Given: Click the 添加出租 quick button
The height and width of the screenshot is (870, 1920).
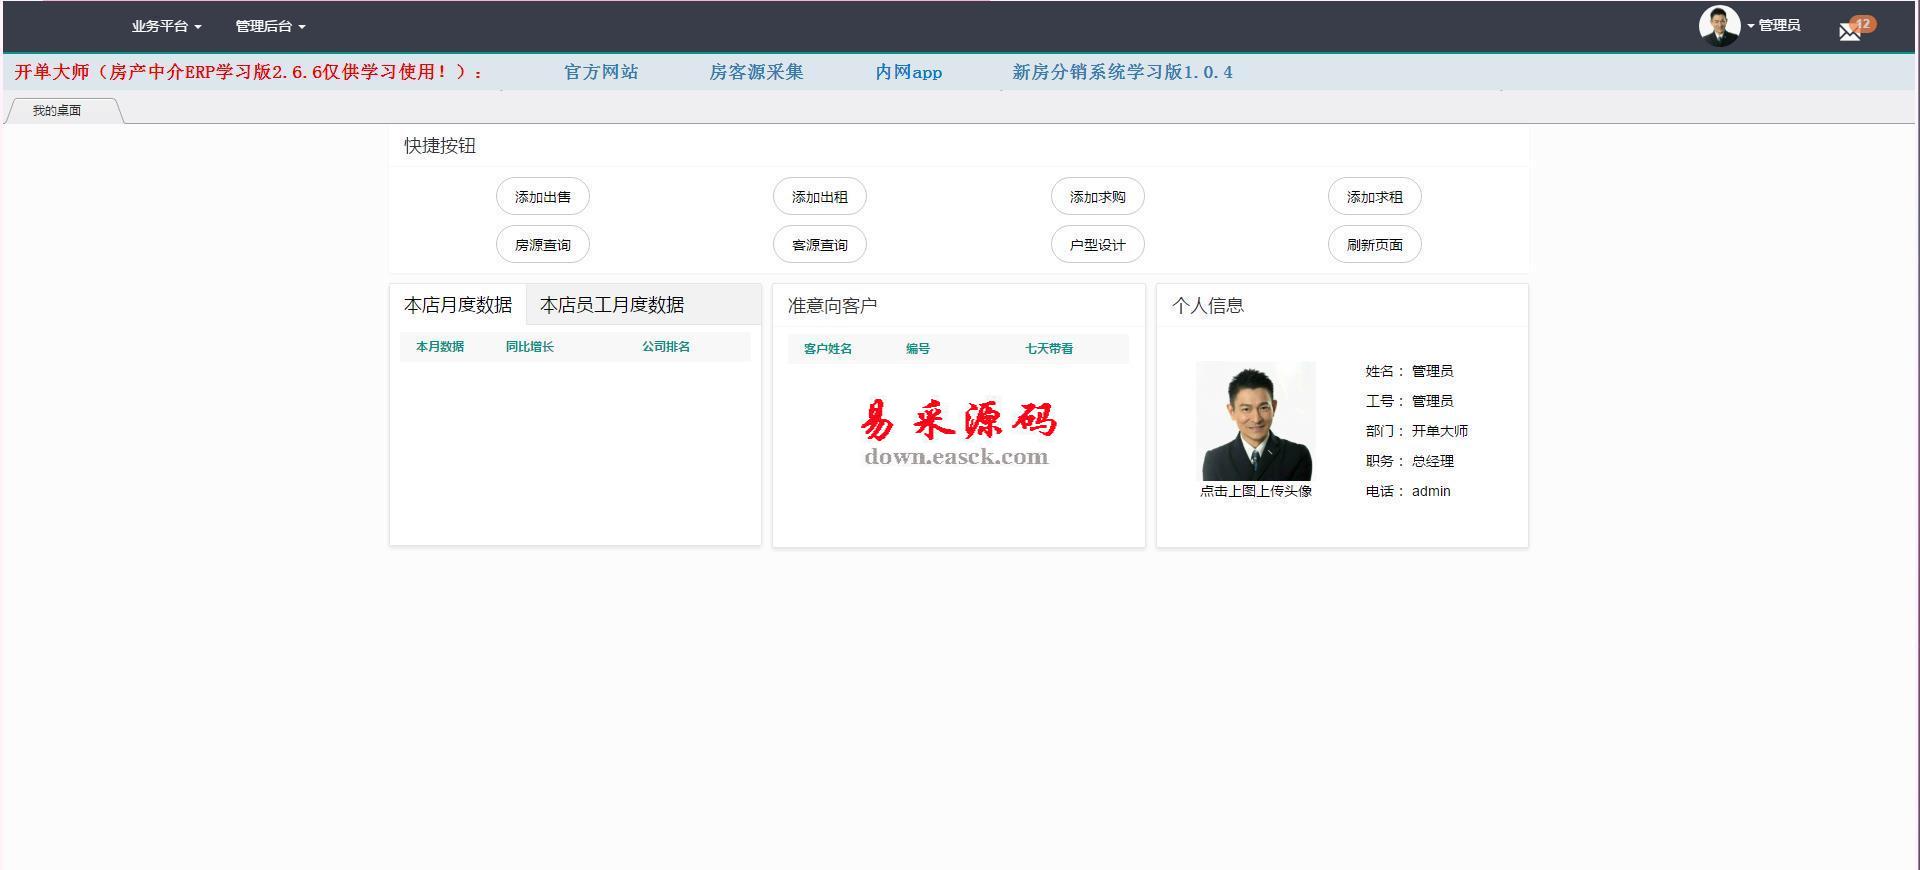Looking at the screenshot, I should pyautogui.click(x=820, y=197).
